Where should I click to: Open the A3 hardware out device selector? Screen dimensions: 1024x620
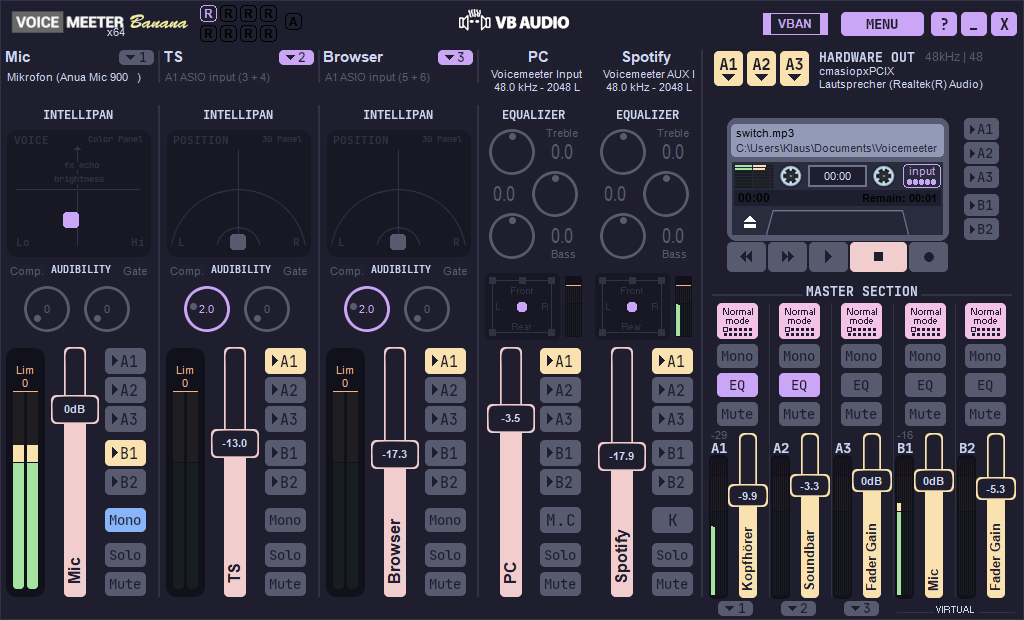coord(794,68)
